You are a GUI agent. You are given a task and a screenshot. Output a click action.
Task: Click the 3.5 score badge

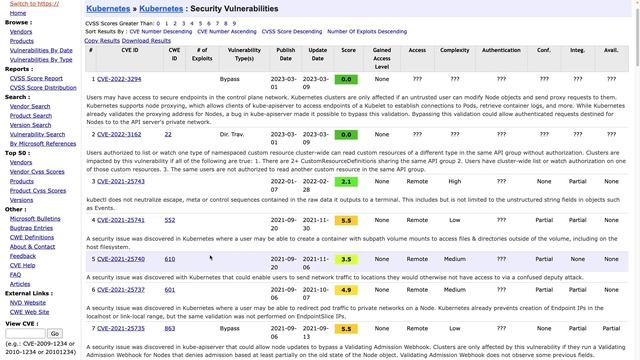[346, 260]
